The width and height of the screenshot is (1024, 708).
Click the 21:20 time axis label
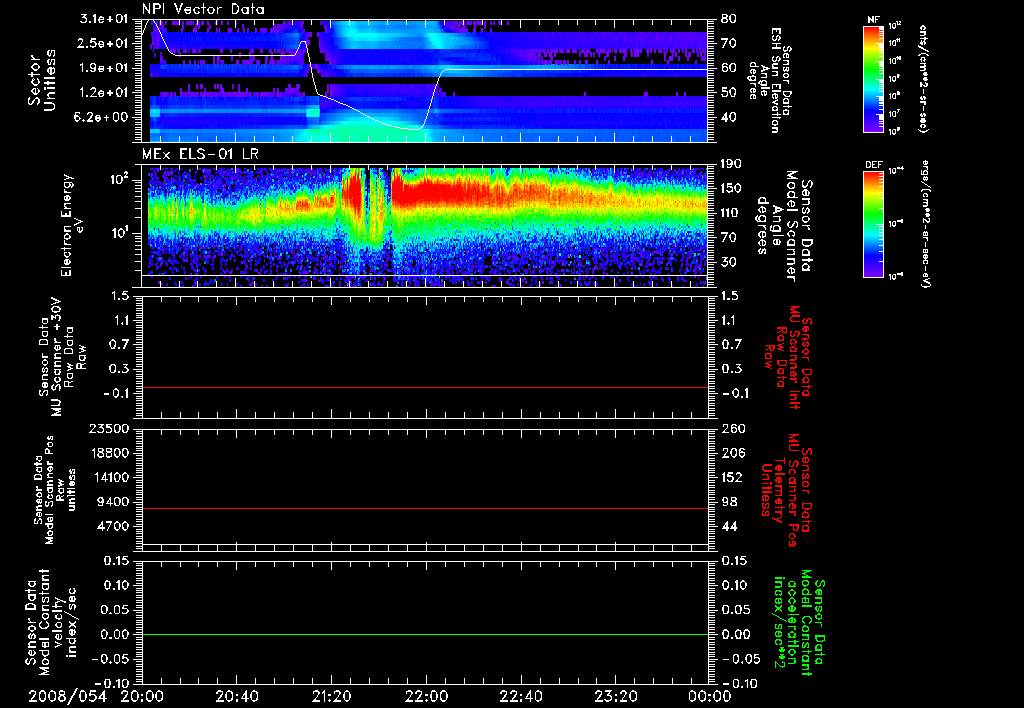(331, 696)
